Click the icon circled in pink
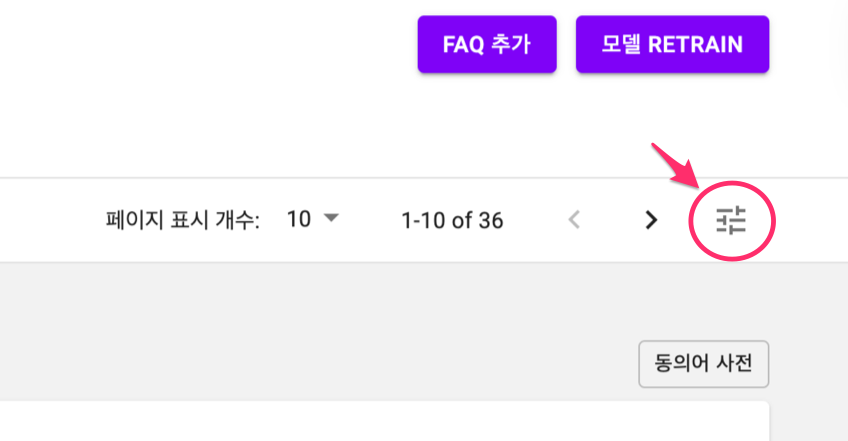 coord(731,221)
